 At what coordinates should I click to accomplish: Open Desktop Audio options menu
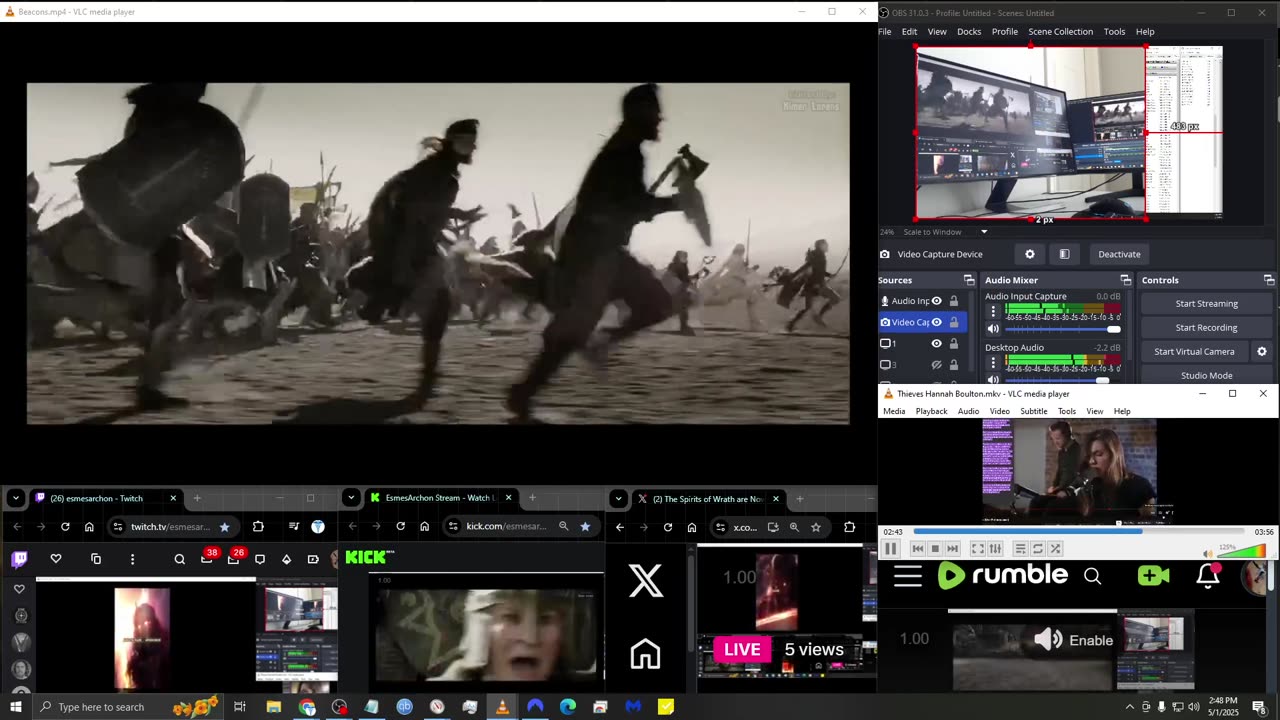pos(993,362)
